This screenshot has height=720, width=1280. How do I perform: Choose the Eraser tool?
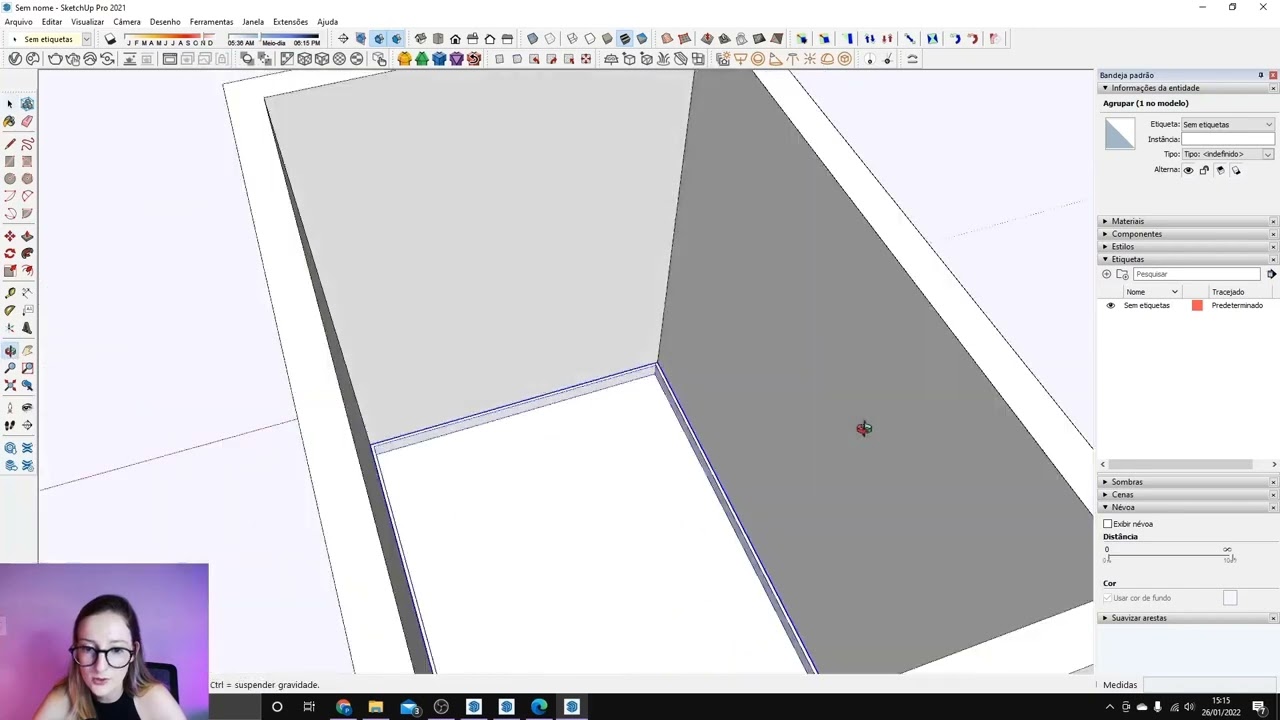click(27, 122)
